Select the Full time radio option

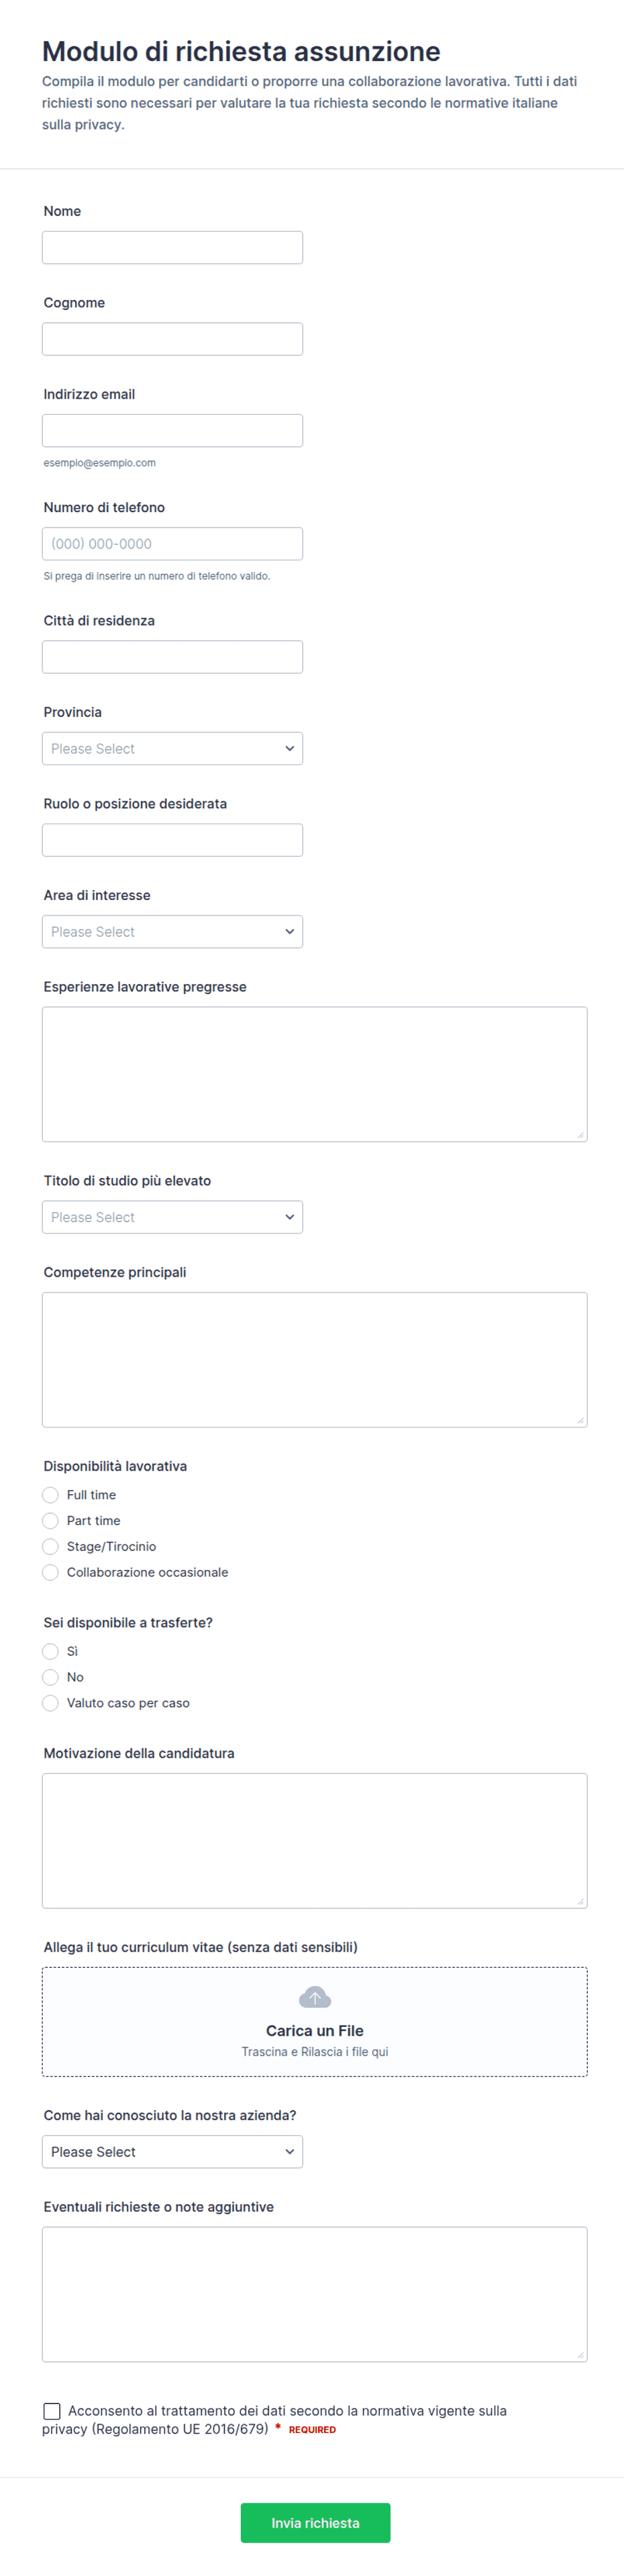[50, 1494]
